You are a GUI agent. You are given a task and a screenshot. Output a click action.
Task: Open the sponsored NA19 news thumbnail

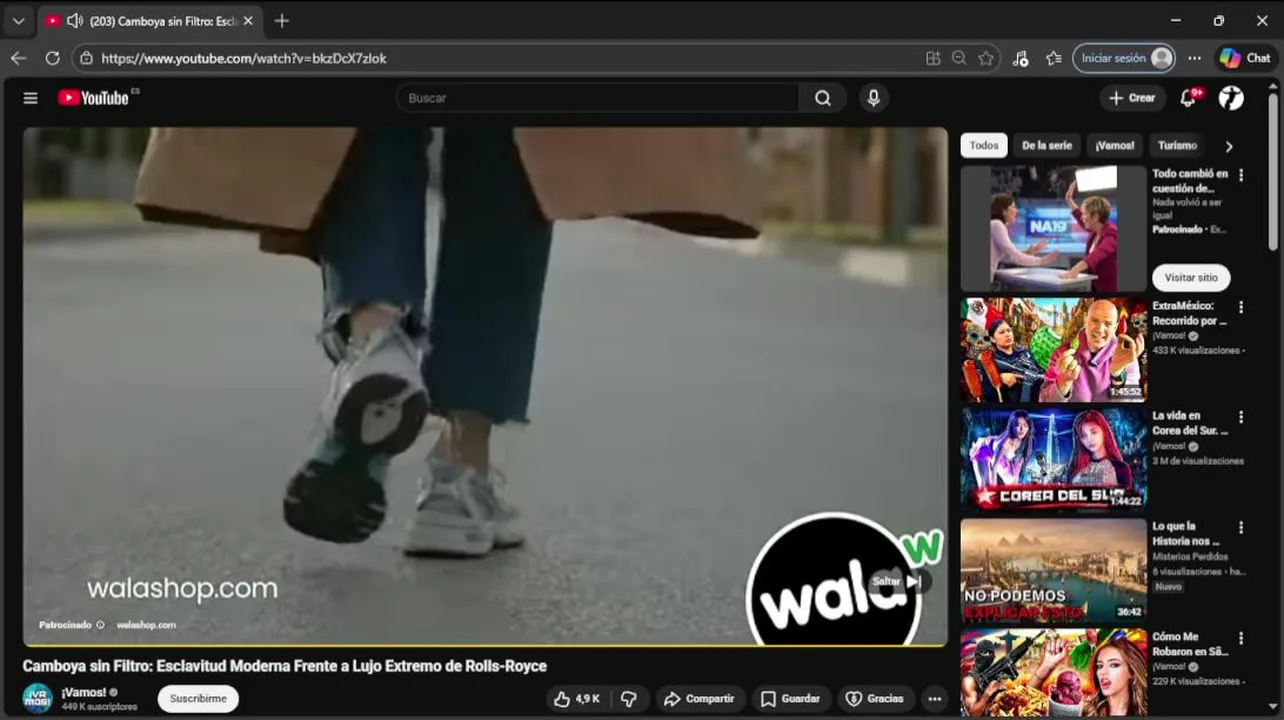(x=1053, y=229)
